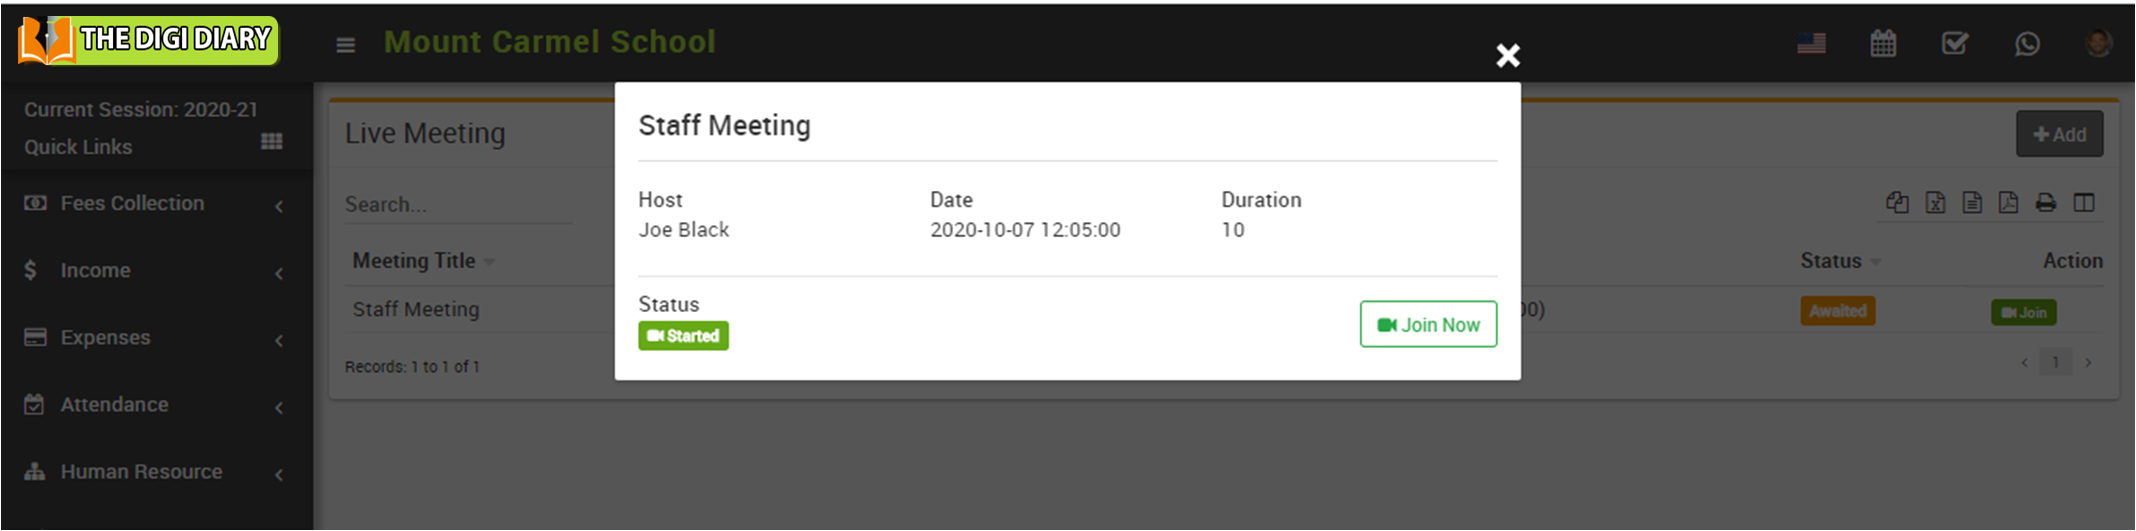Expand the Fees Collection menu
Image resolution: width=2136 pixels, height=531 pixels.
tap(132, 203)
